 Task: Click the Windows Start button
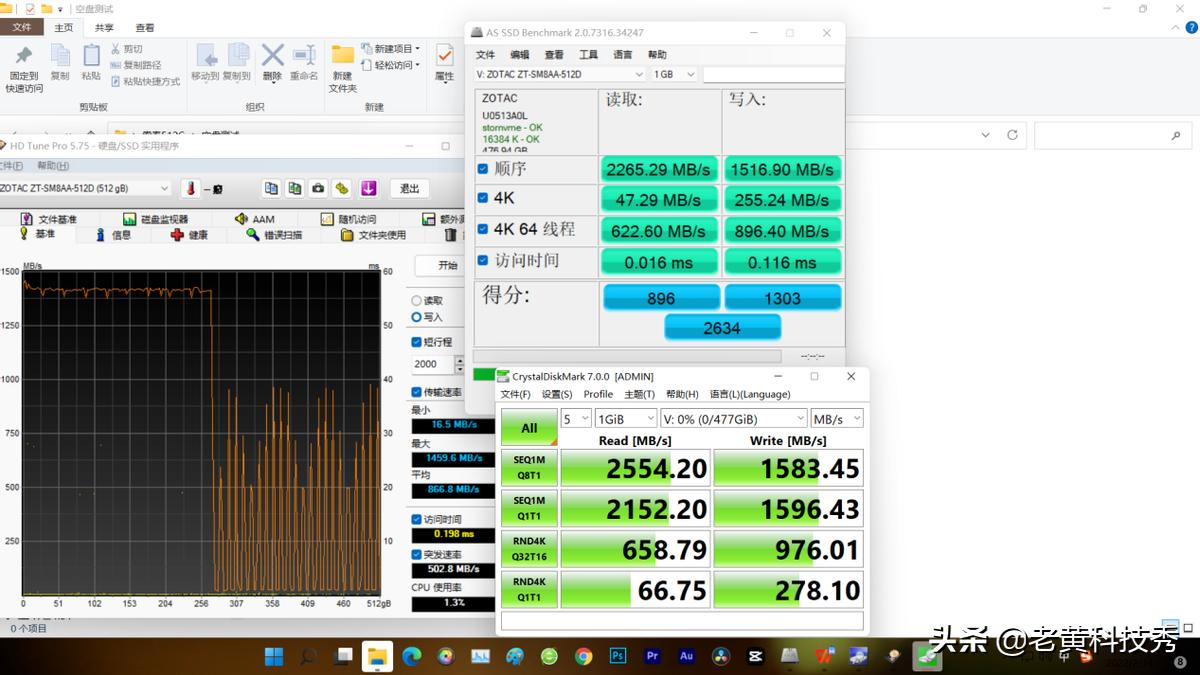(273, 656)
